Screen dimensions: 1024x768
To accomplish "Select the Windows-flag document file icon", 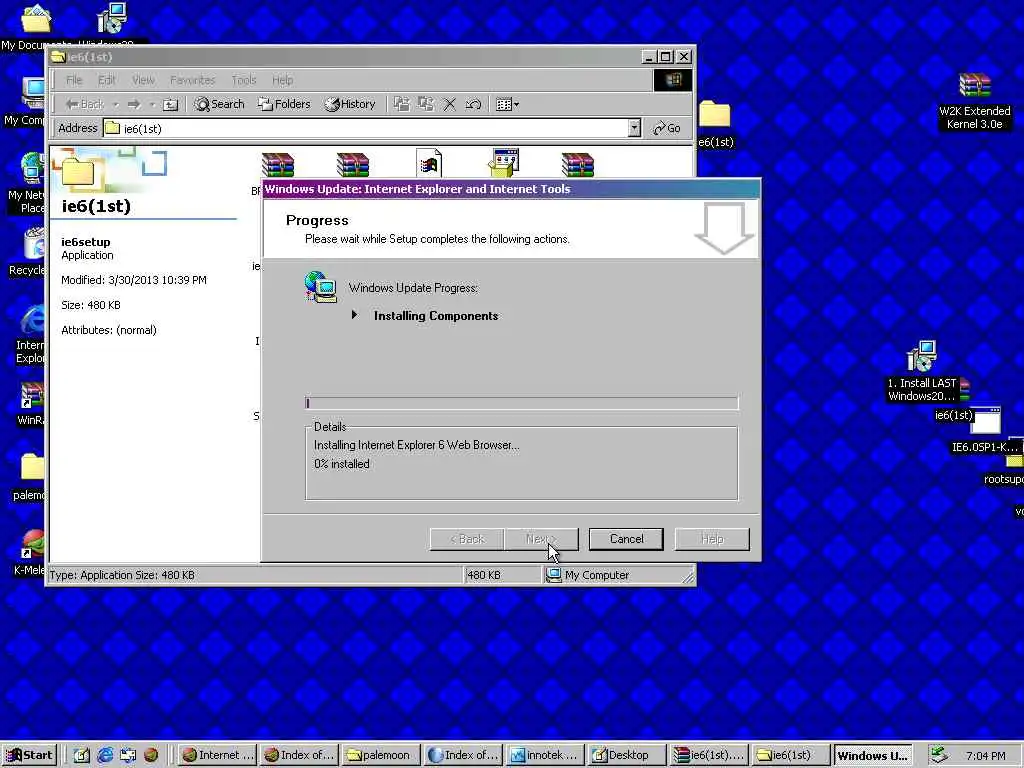I will click(x=429, y=163).
